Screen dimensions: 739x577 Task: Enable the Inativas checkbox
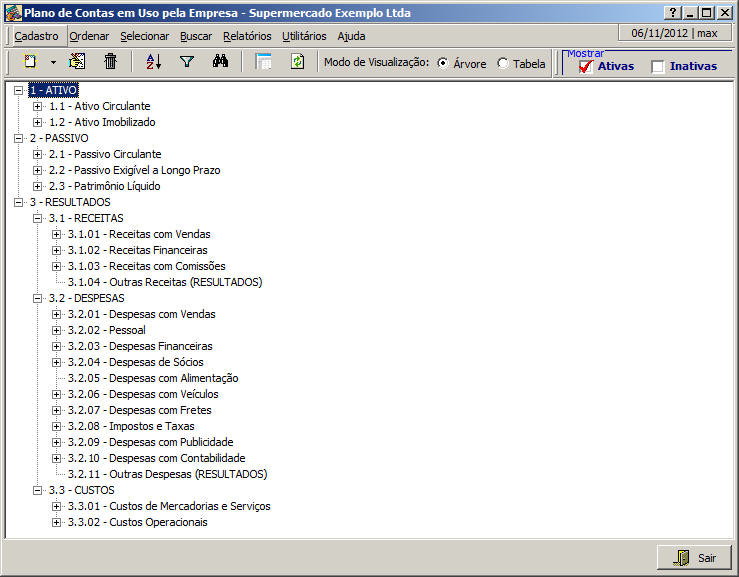658,67
